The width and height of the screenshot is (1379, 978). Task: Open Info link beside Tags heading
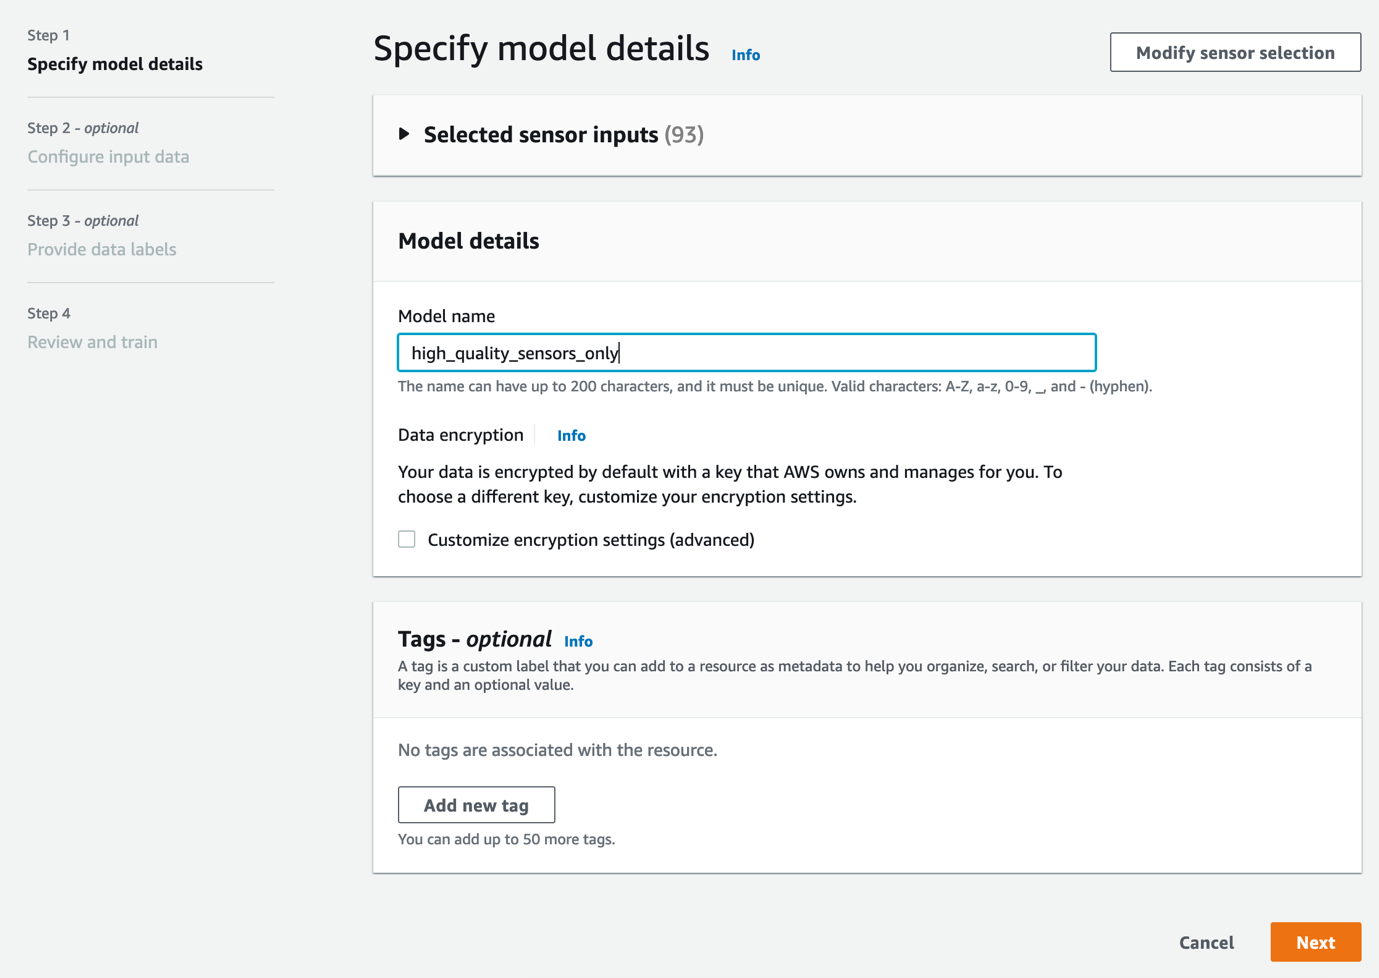[x=578, y=642]
